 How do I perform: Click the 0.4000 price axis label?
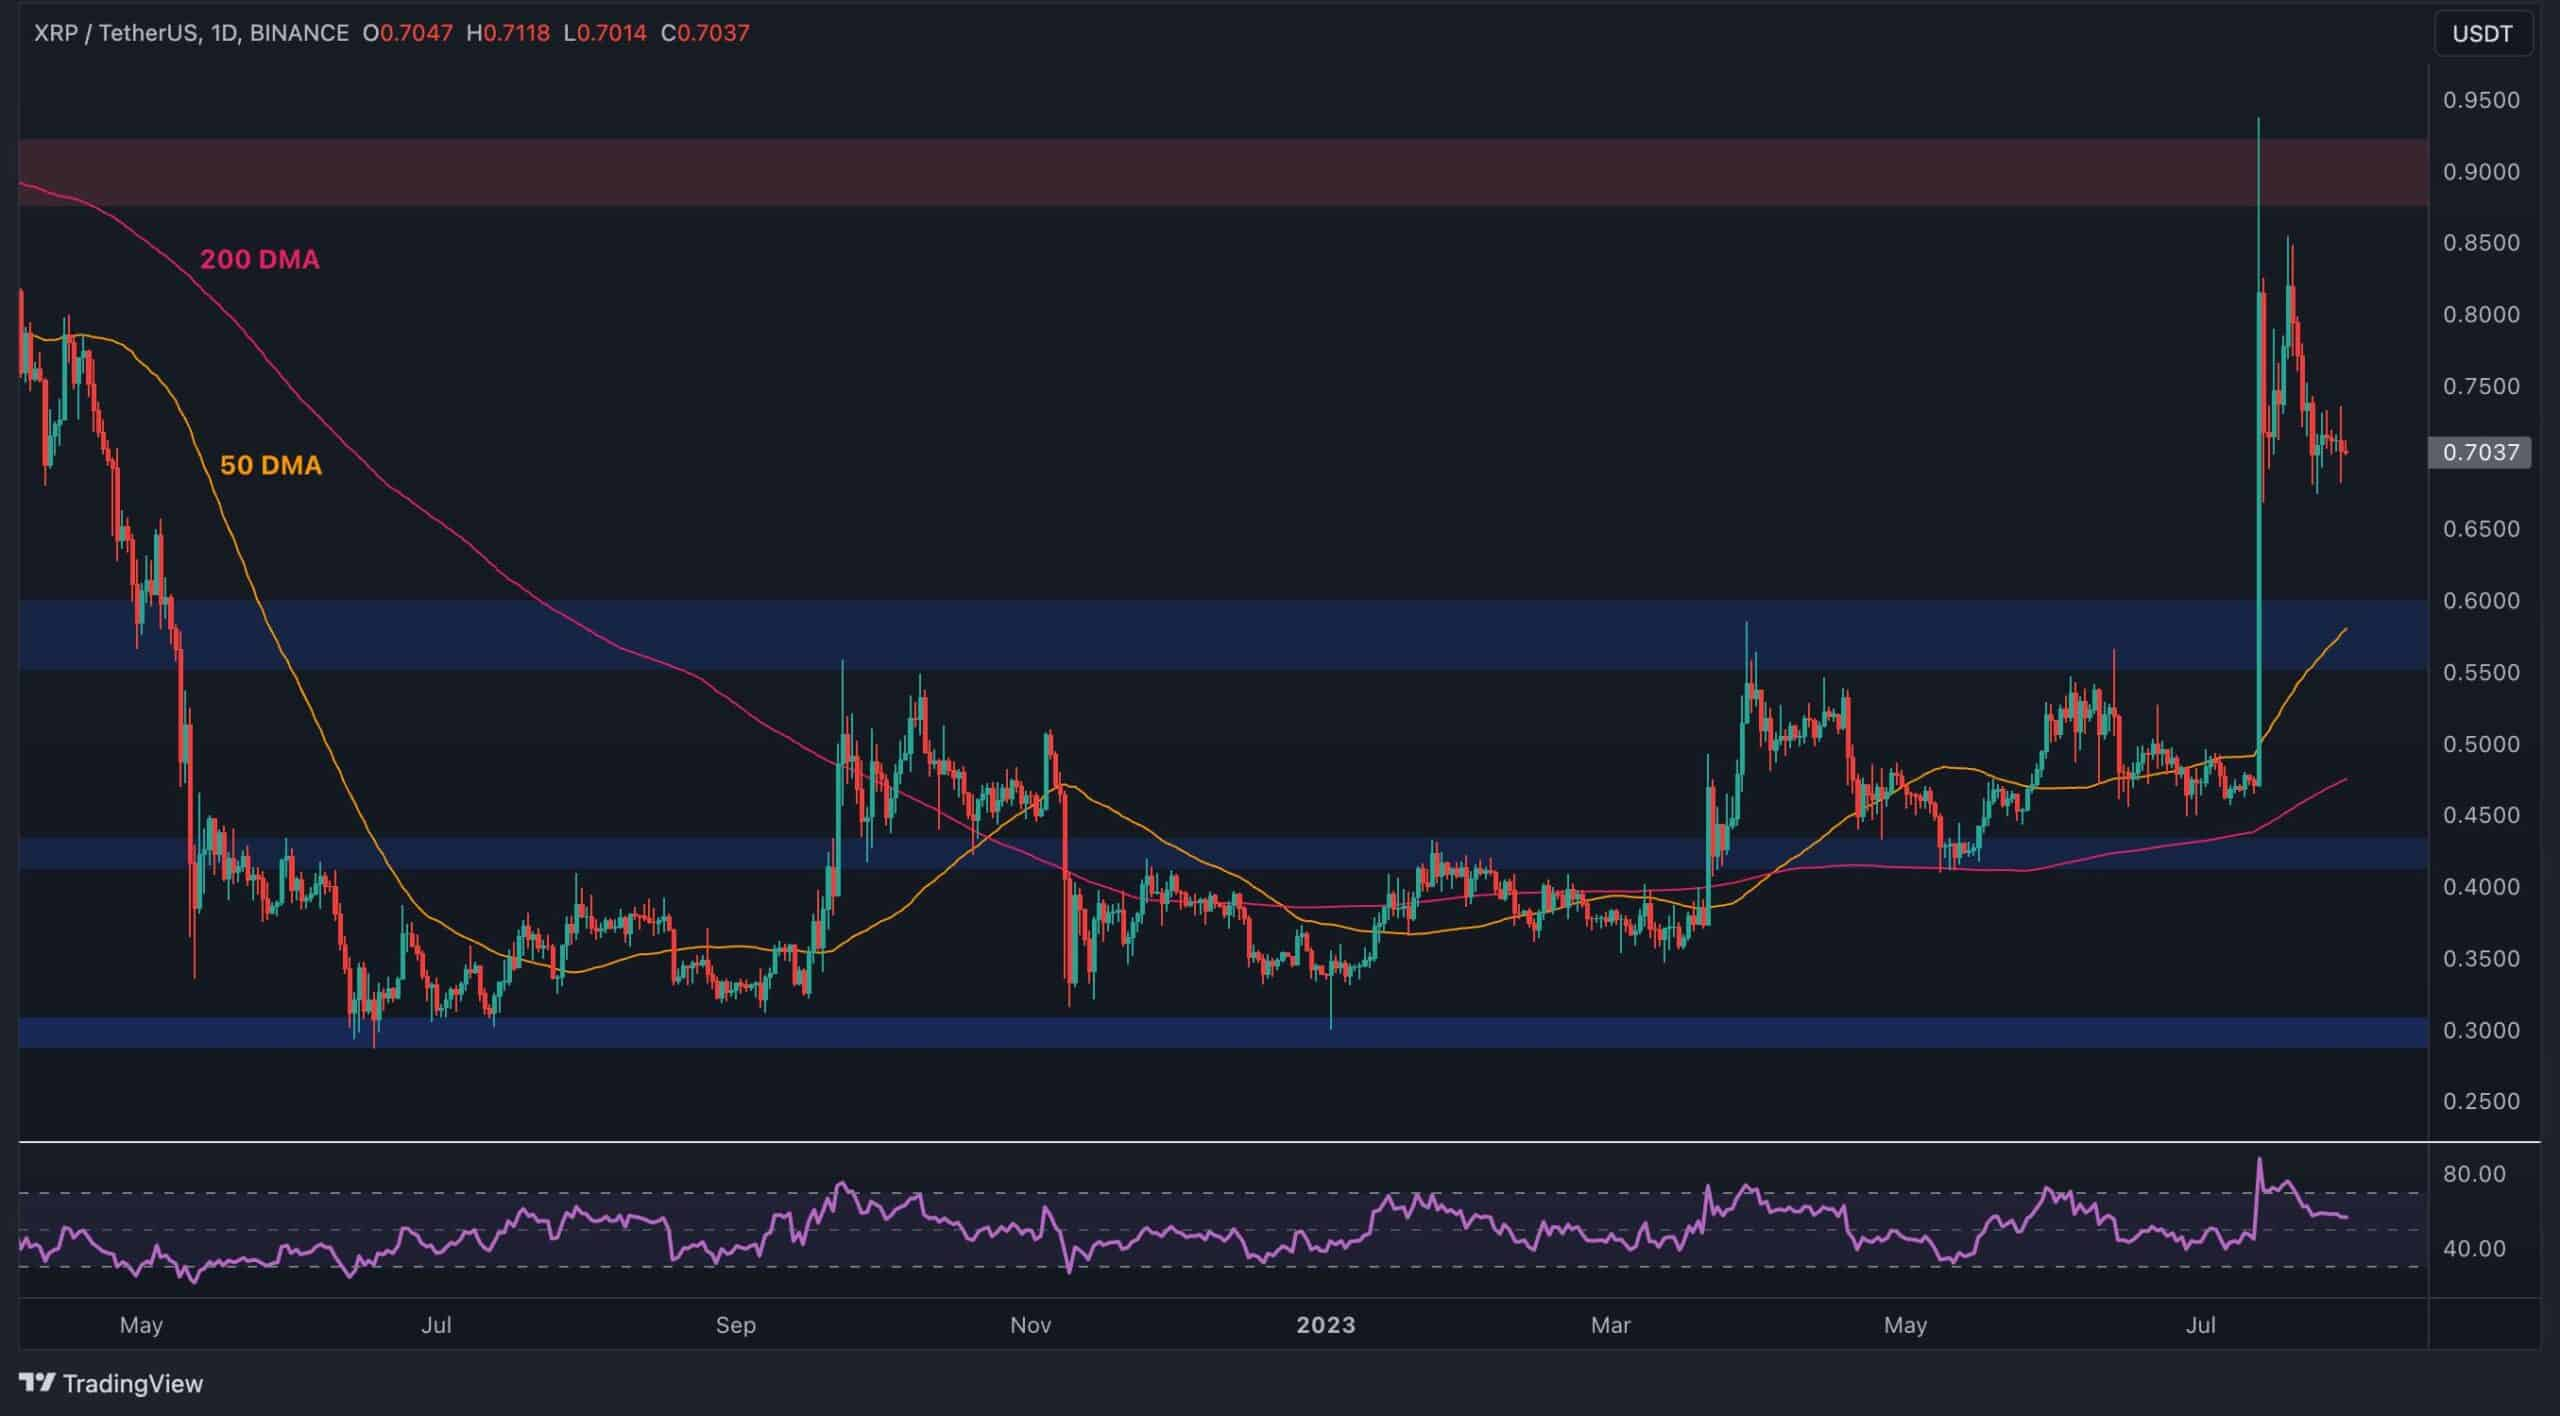tap(2481, 887)
